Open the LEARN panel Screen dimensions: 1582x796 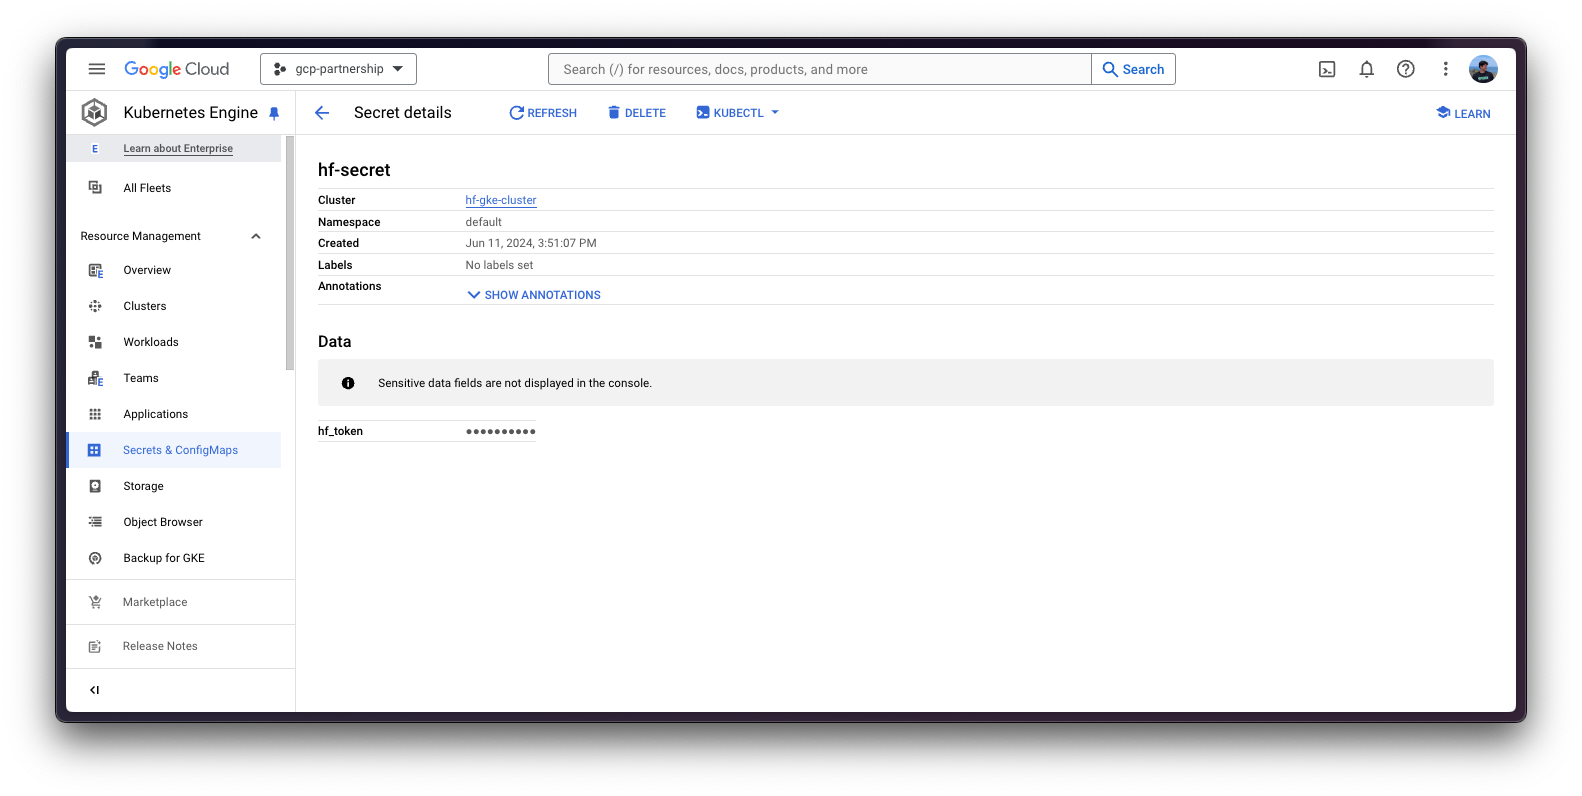(1463, 113)
